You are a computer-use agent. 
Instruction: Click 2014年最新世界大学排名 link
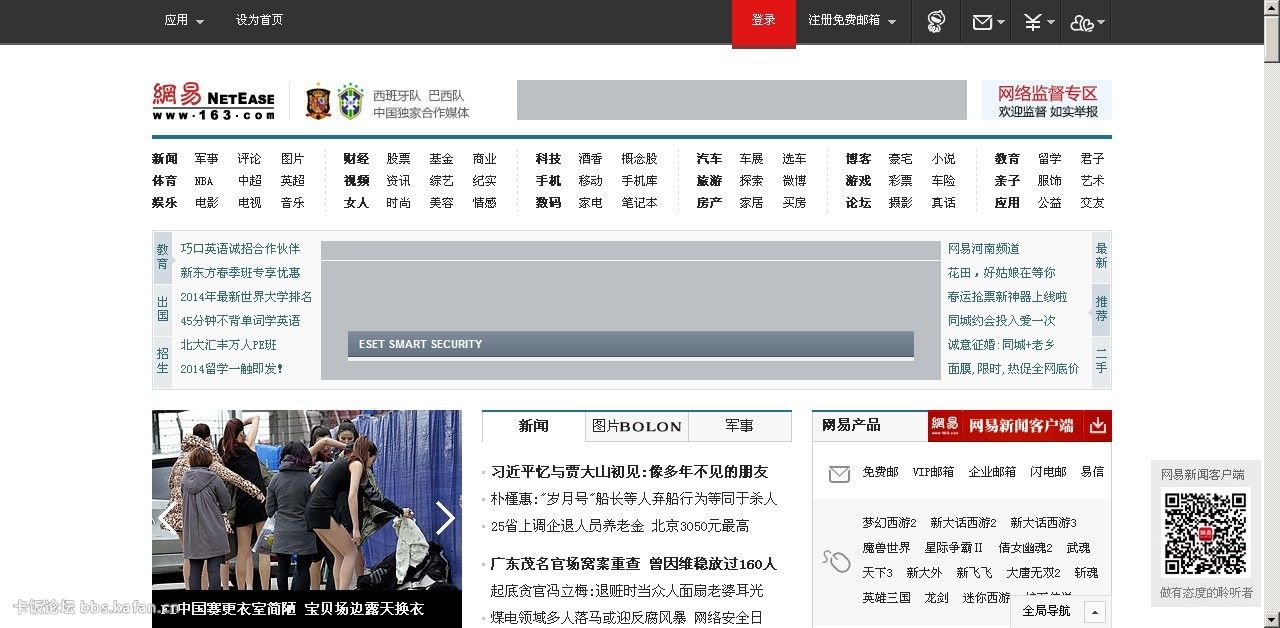point(246,297)
